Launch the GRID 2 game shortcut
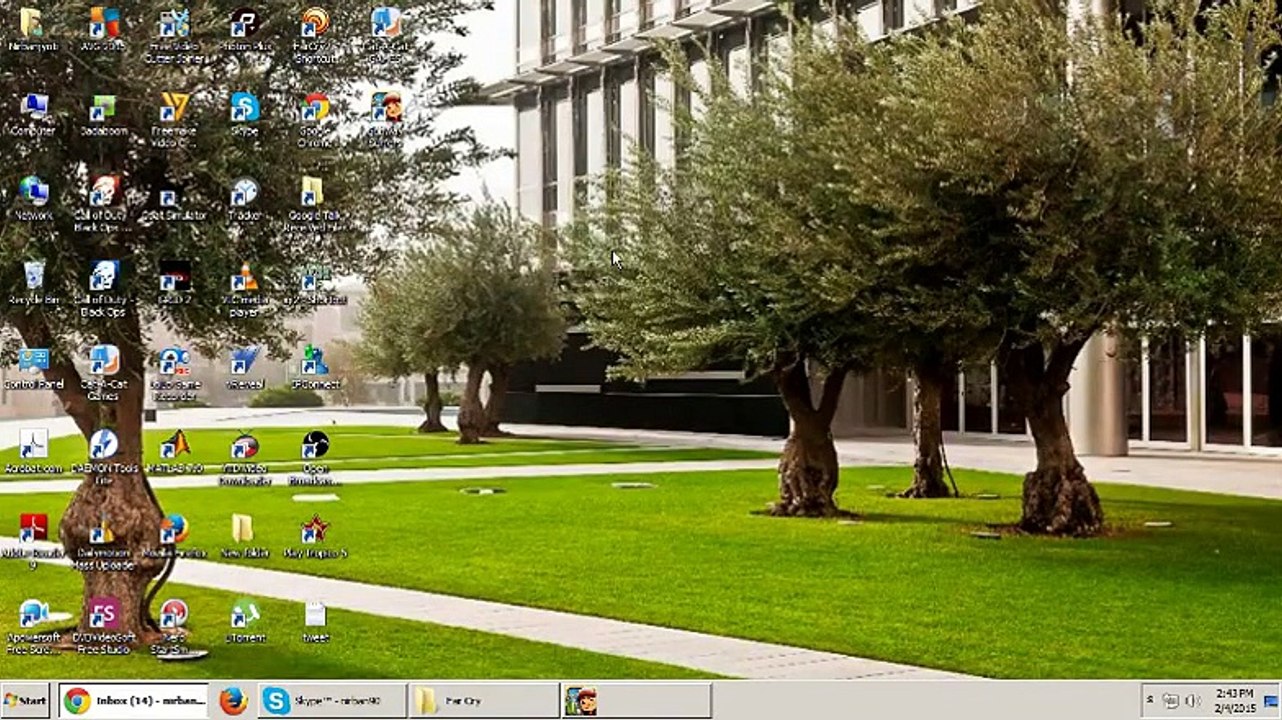 [x=174, y=283]
